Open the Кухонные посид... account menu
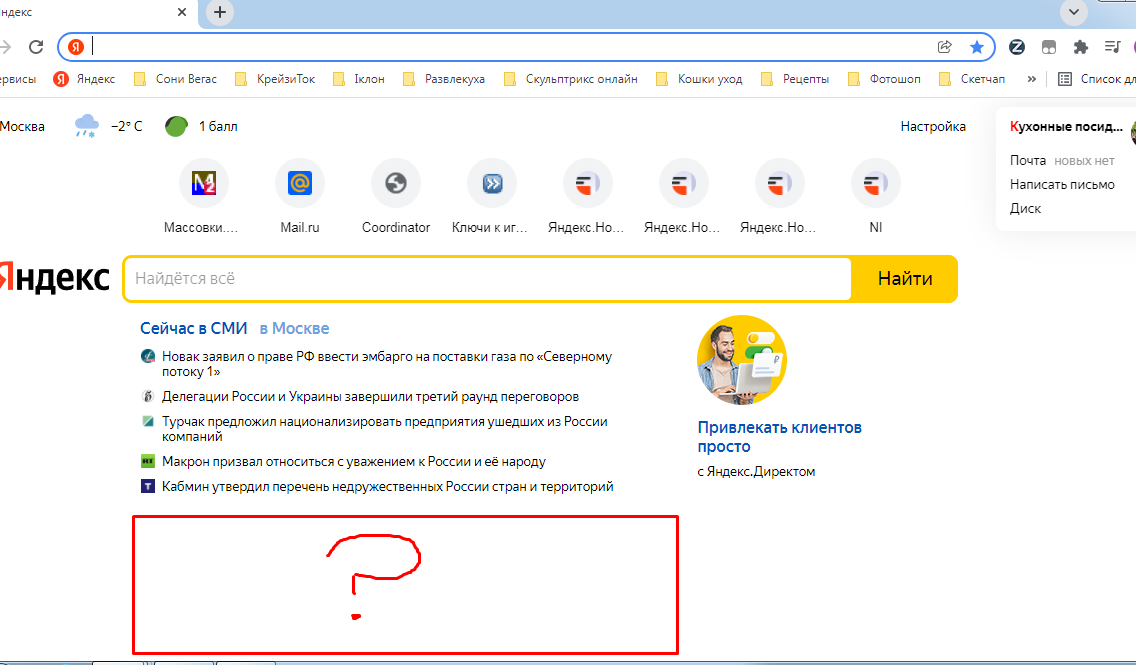The height and width of the screenshot is (665, 1136). click(1066, 127)
